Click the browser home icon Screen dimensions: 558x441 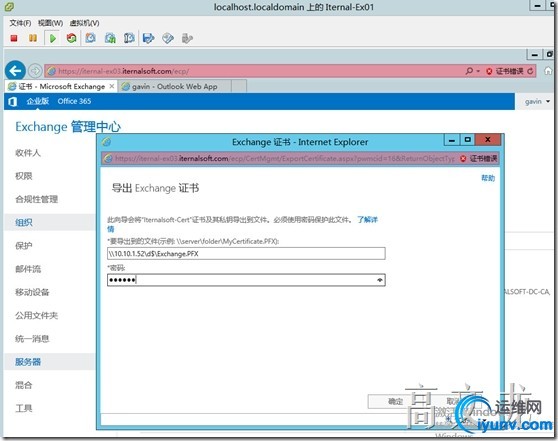point(548,71)
